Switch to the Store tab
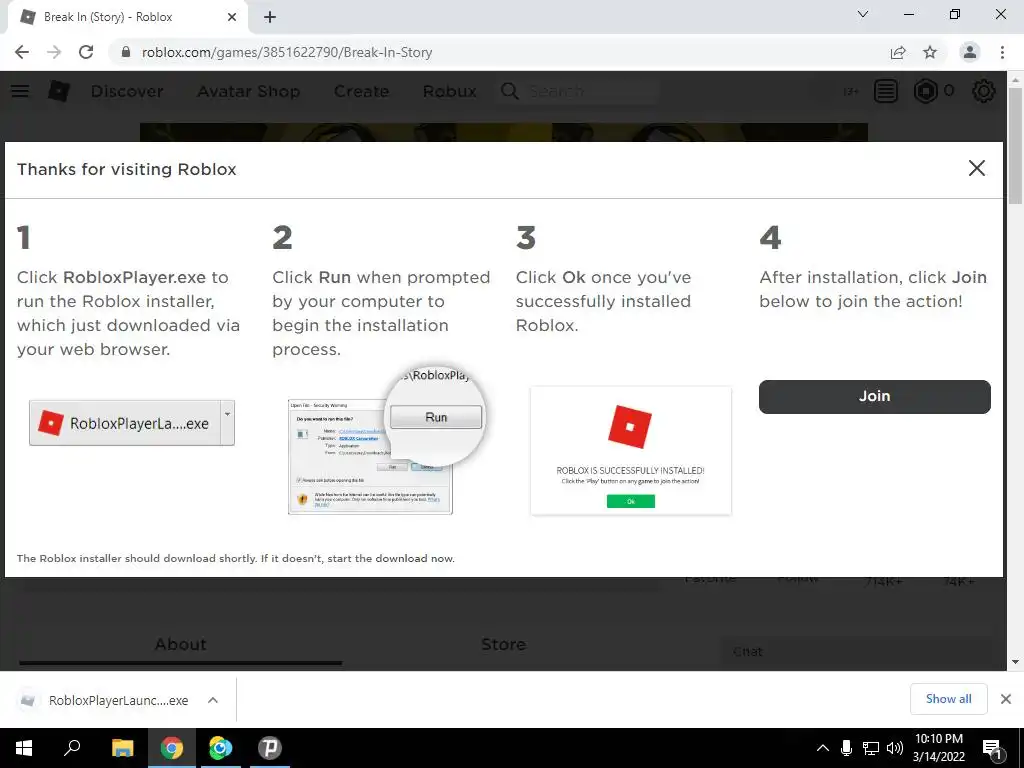 (504, 645)
